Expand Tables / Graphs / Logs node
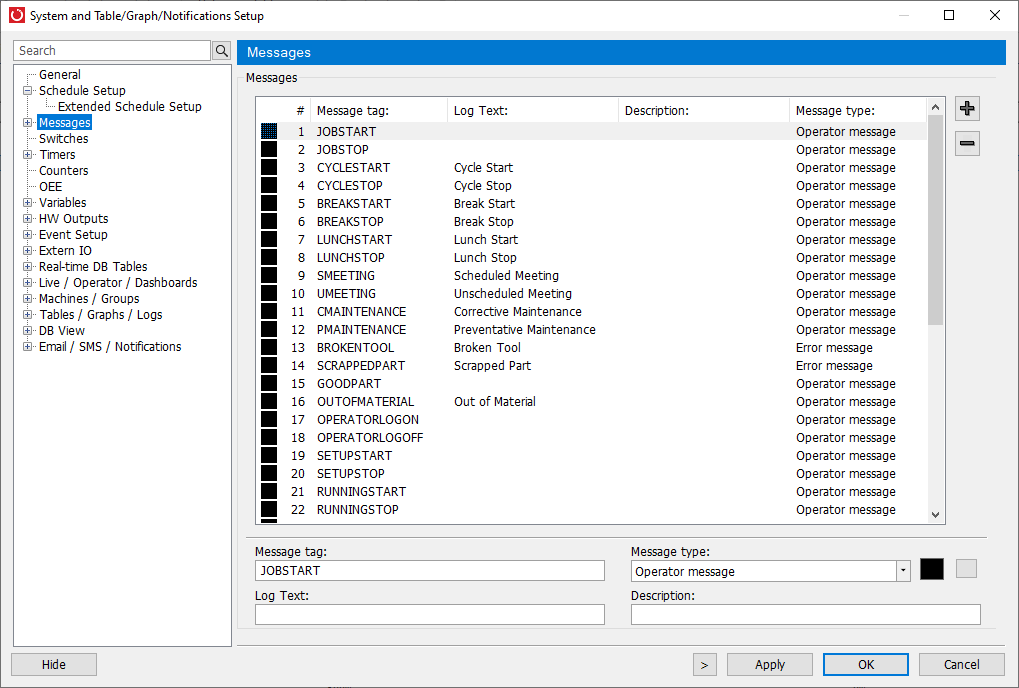The height and width of the screenshot is (688, 1019). 27,314
